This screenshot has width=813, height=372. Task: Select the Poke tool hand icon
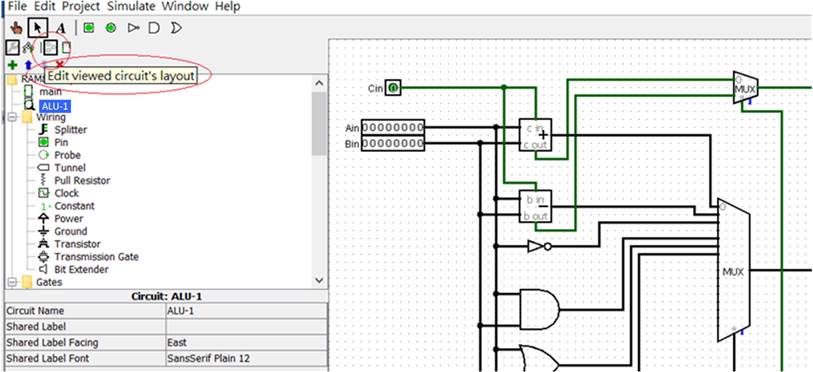[x=17, y=27]
